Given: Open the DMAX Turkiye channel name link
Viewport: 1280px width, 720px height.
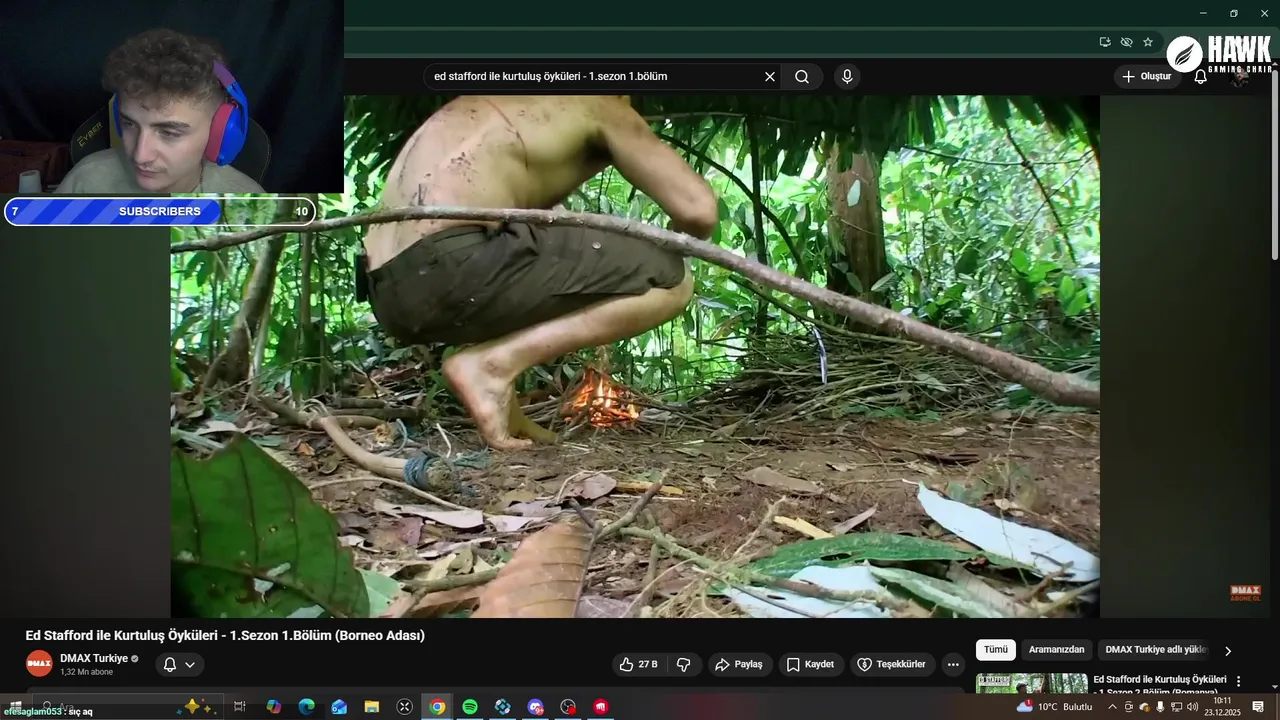Looking at the screenshot, I should point(94,658).
